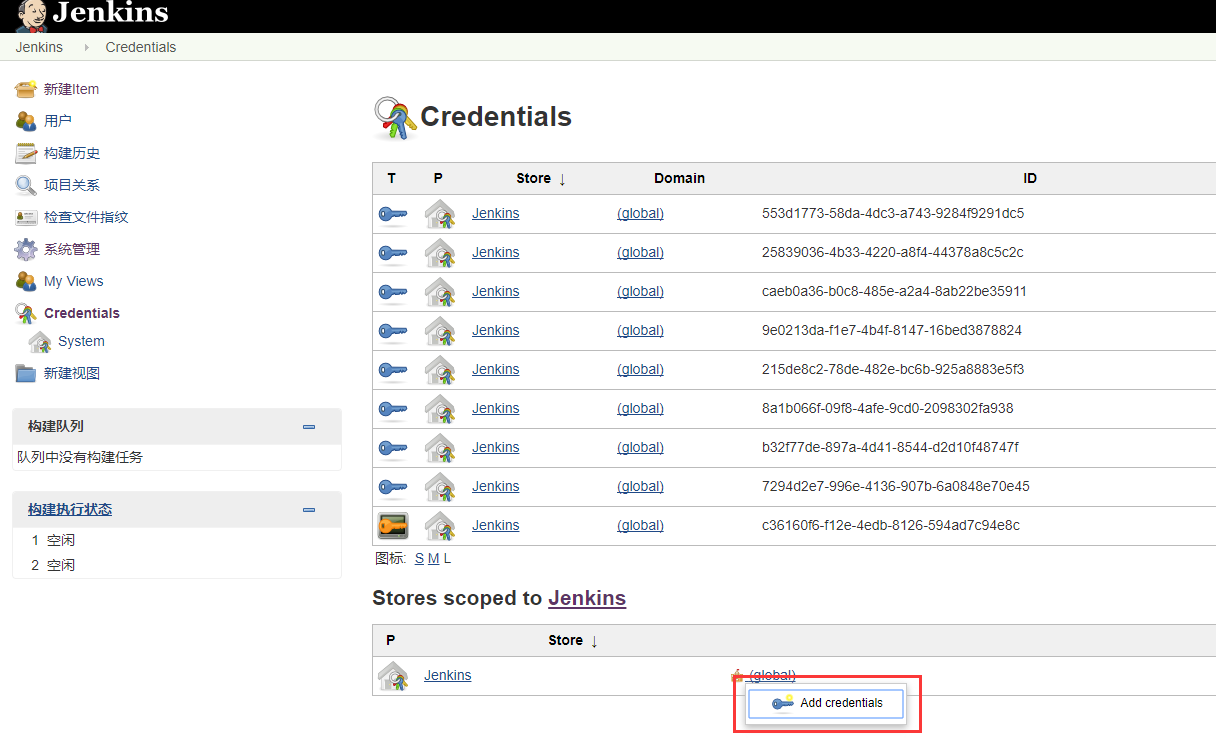Image resolution: width=1216 pixels, height=748 pixels.
Task: Click house icon in Stores scoped table
Action: 393,676
